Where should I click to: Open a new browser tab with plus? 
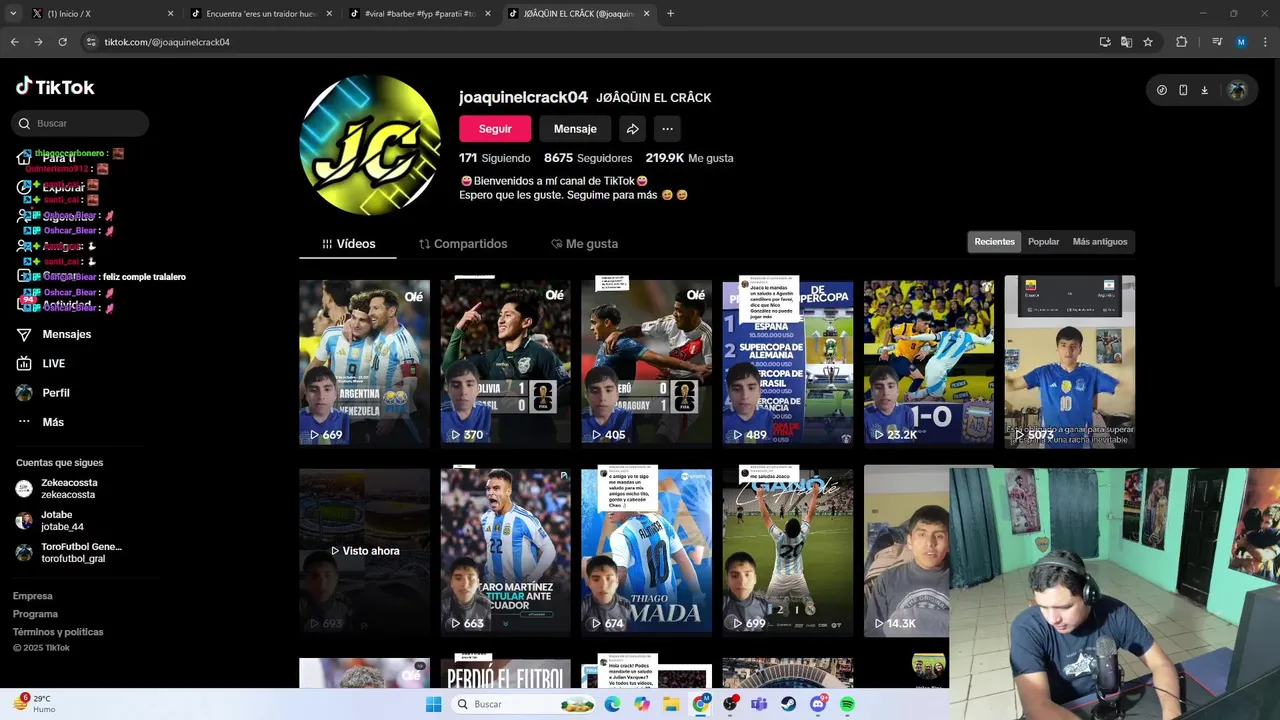point(670,13)
